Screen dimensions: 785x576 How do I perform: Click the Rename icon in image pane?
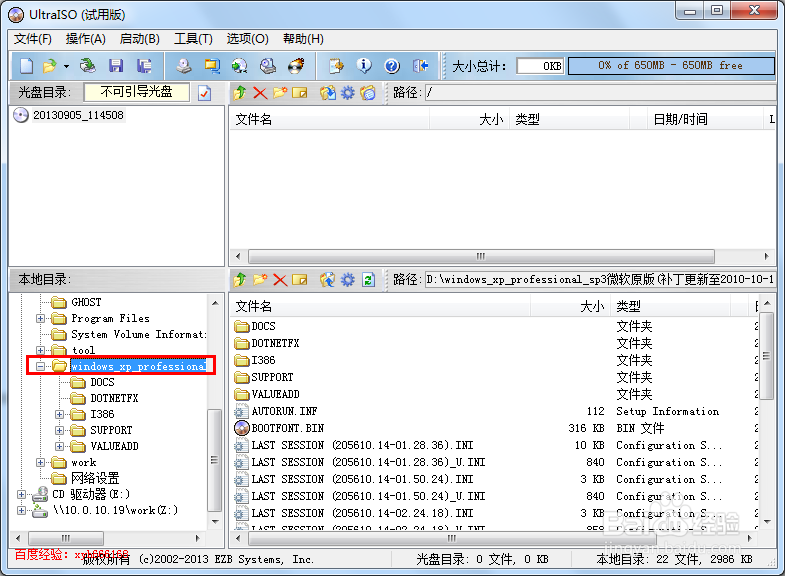click(x=299, y=93)
